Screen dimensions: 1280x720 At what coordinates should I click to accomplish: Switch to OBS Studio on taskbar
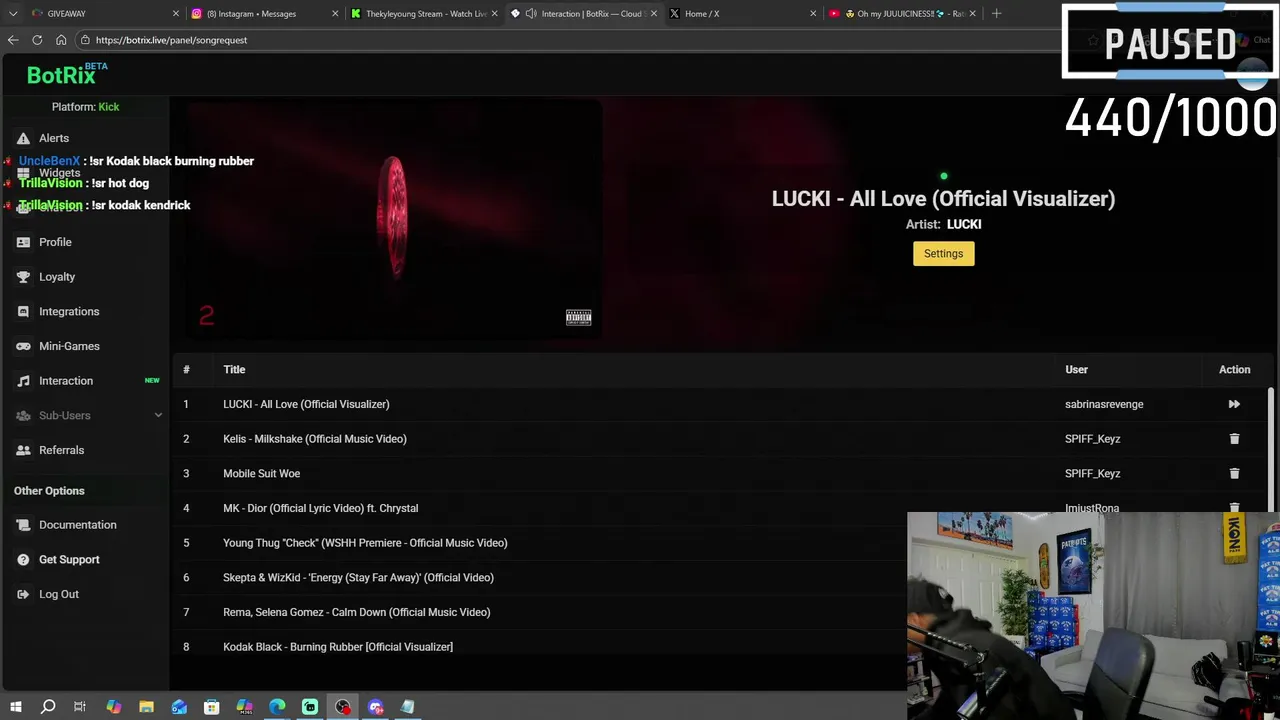coord(343,707)
